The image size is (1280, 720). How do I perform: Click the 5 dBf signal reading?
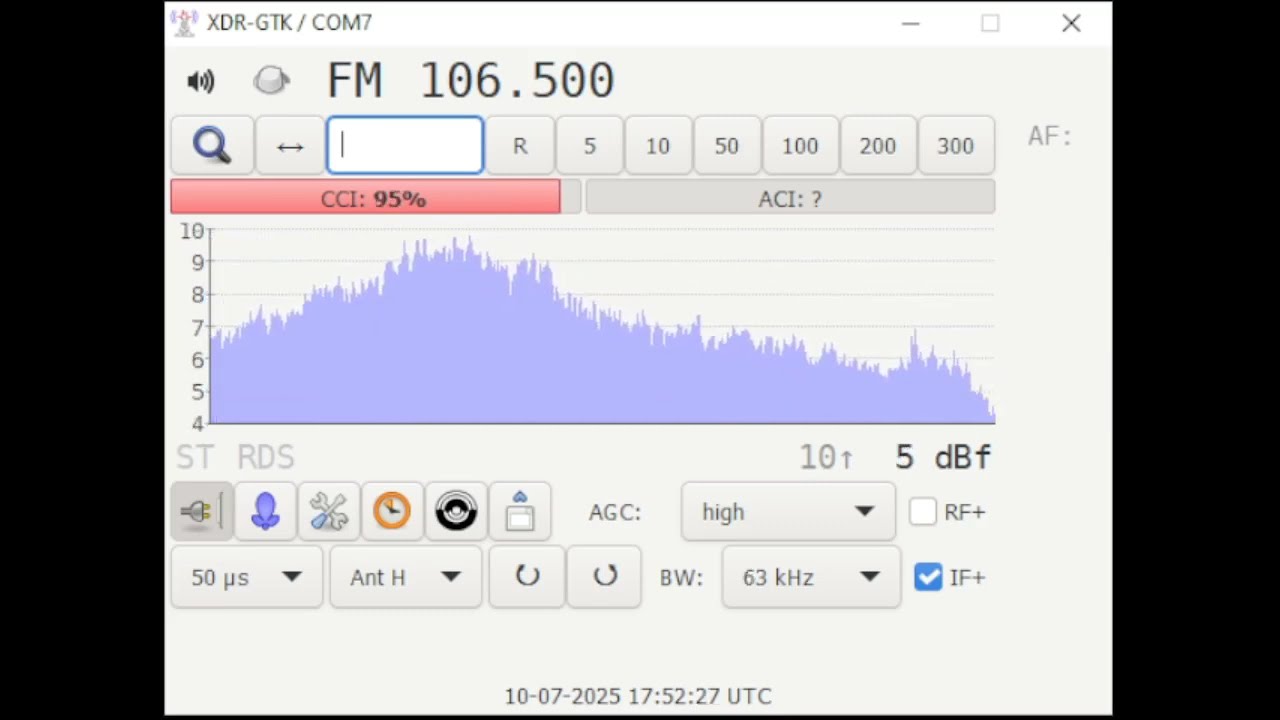click(x=943, y=458)
